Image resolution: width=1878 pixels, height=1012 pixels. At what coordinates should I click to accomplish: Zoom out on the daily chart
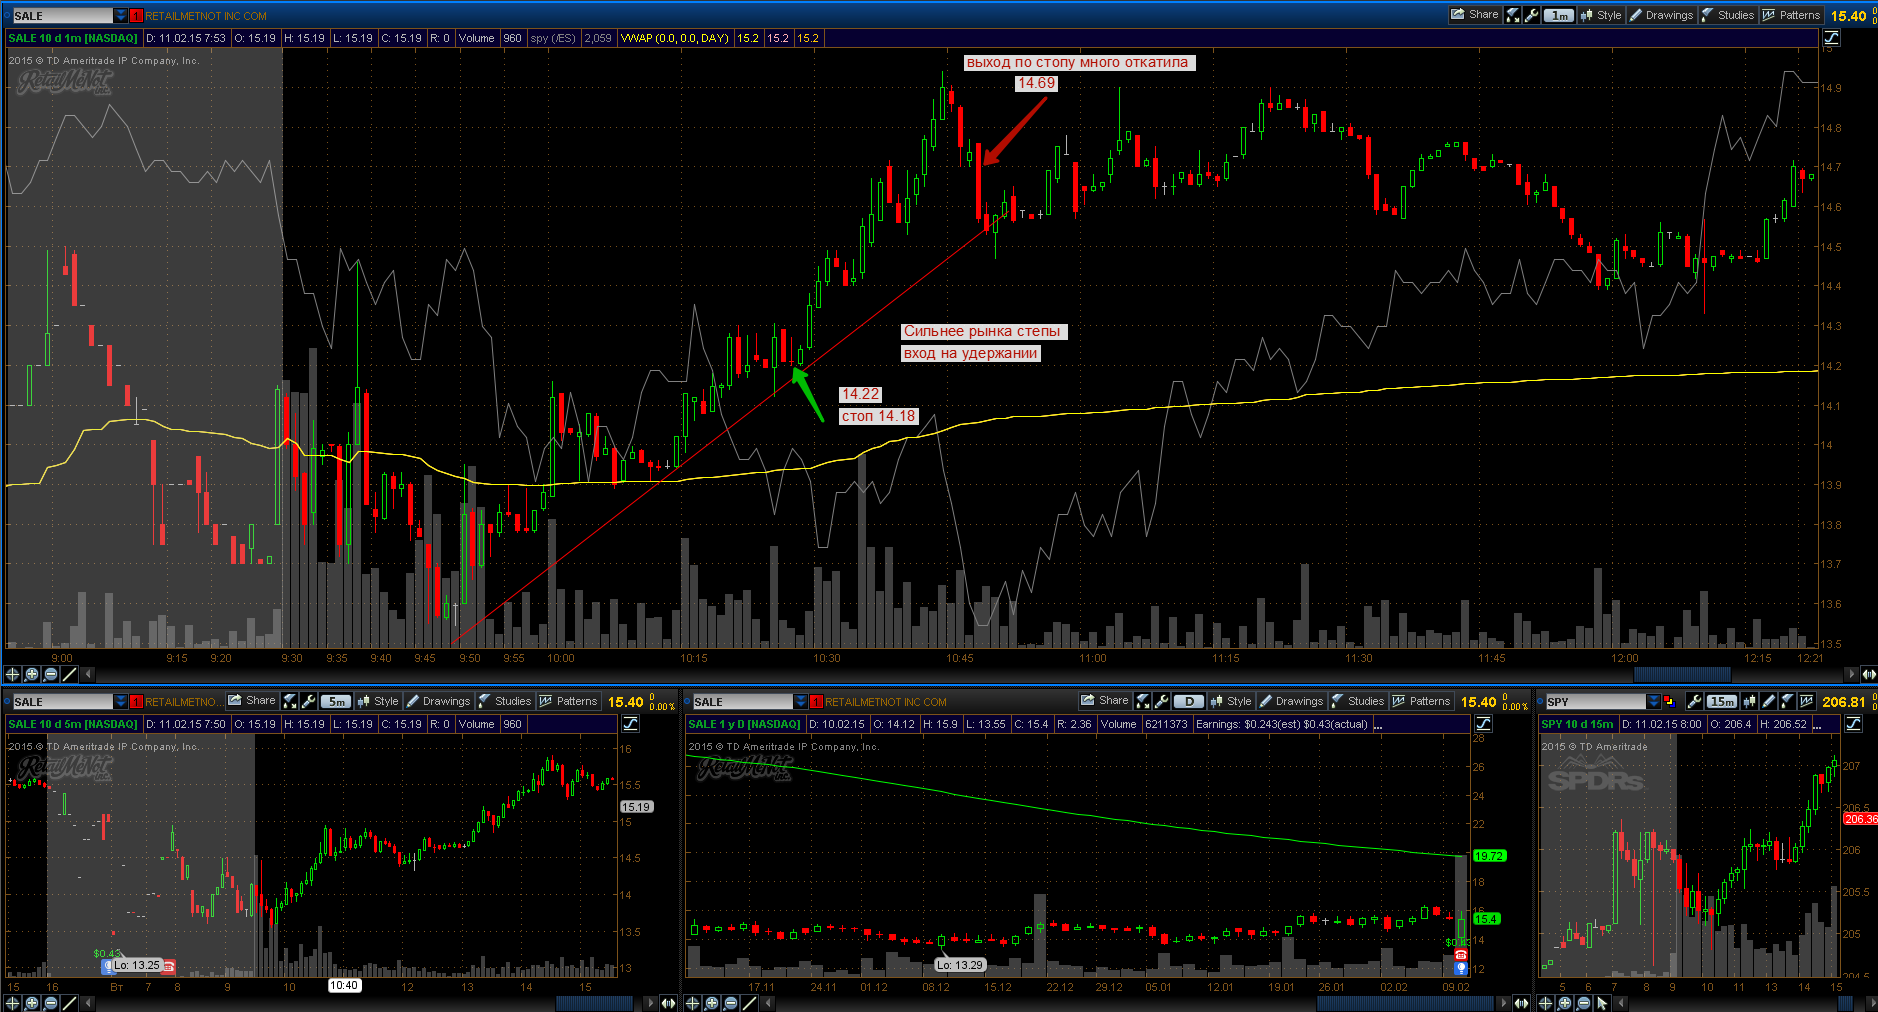coord(731,1003)
